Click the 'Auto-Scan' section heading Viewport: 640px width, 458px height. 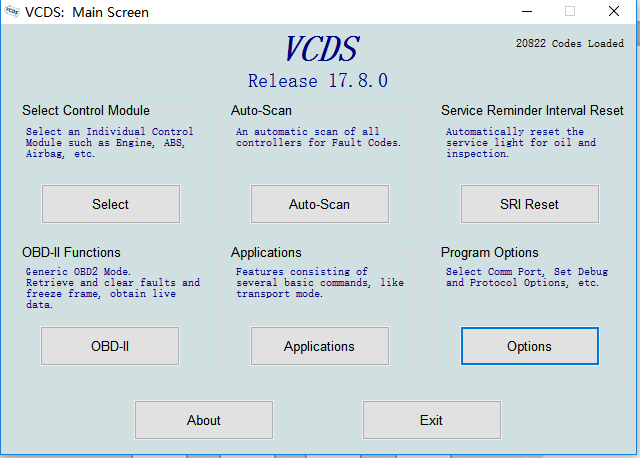point(261,110)
